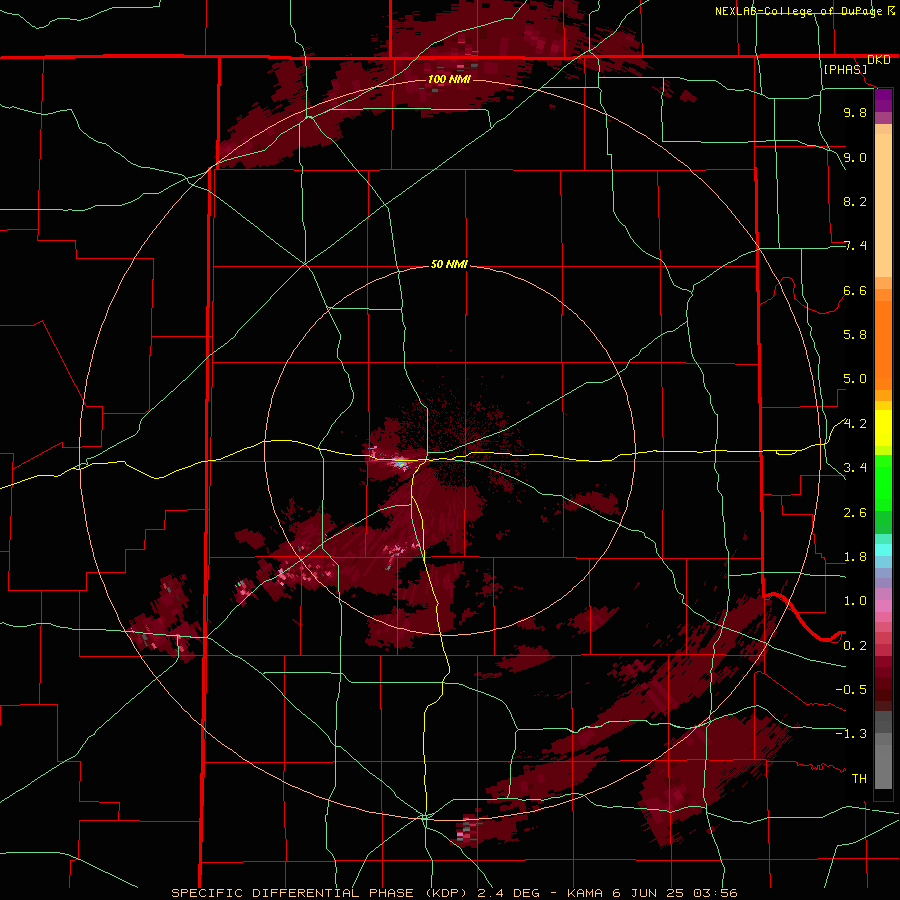The width and height of the screenshot is (900, 900).
Task: Click the large peach band of color bar
Action: coord(883,205)
